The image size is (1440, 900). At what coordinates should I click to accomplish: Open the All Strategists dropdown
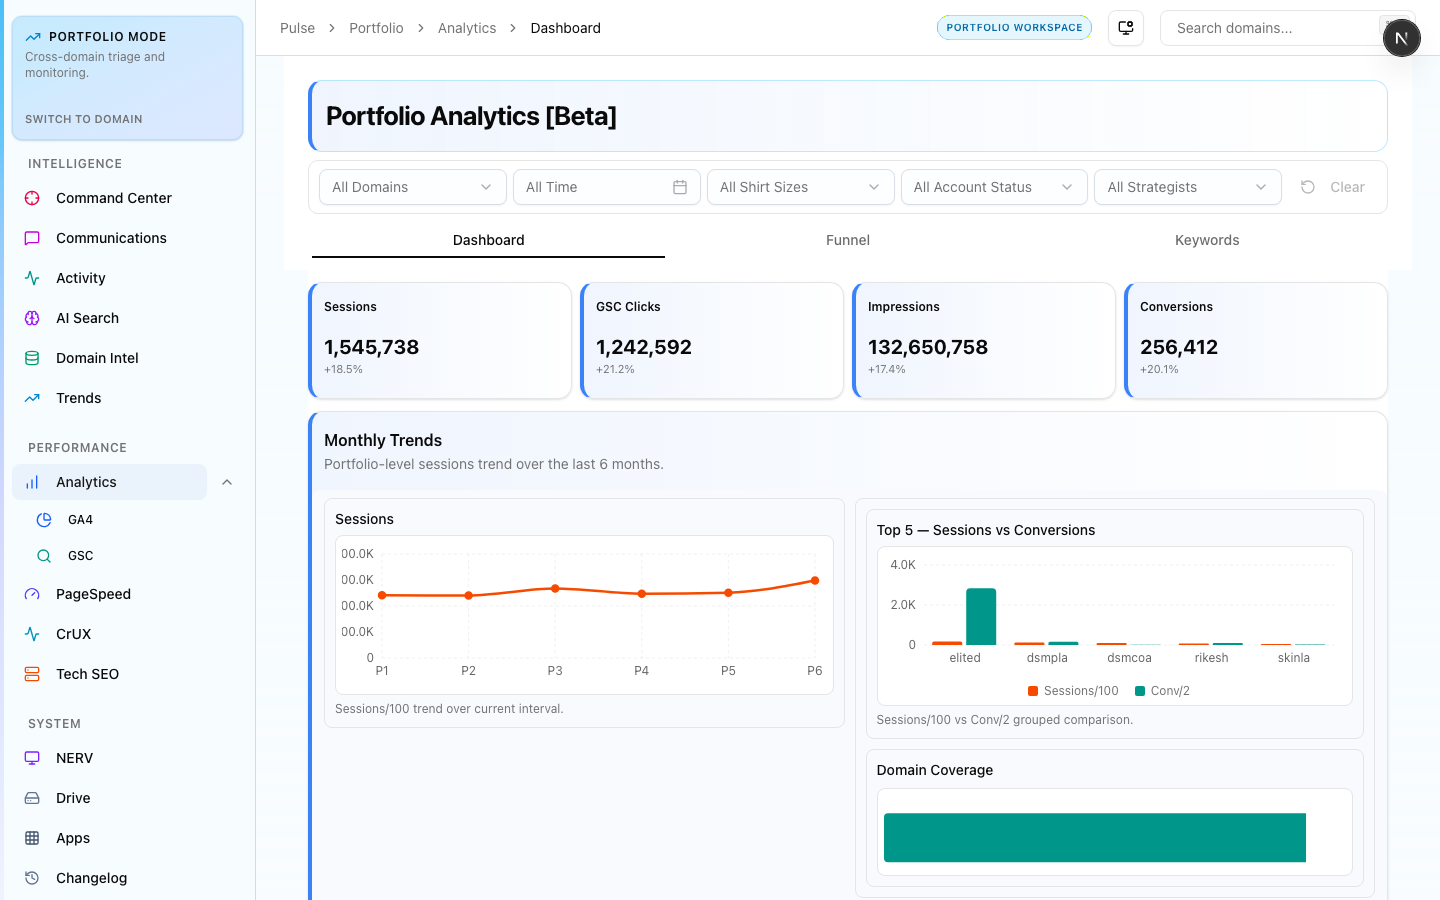click(1187, 187)
